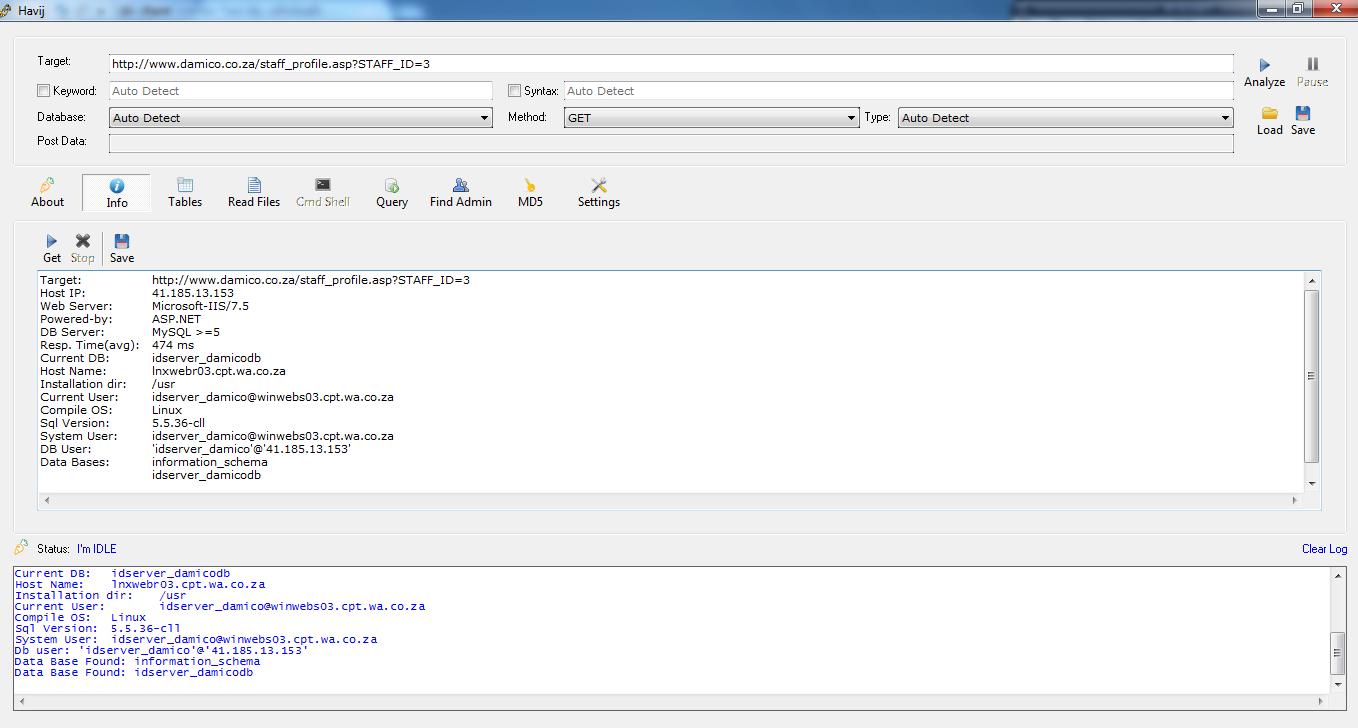
Task: Click the DB Server value MySQL >=5
Action: point(186,332)
